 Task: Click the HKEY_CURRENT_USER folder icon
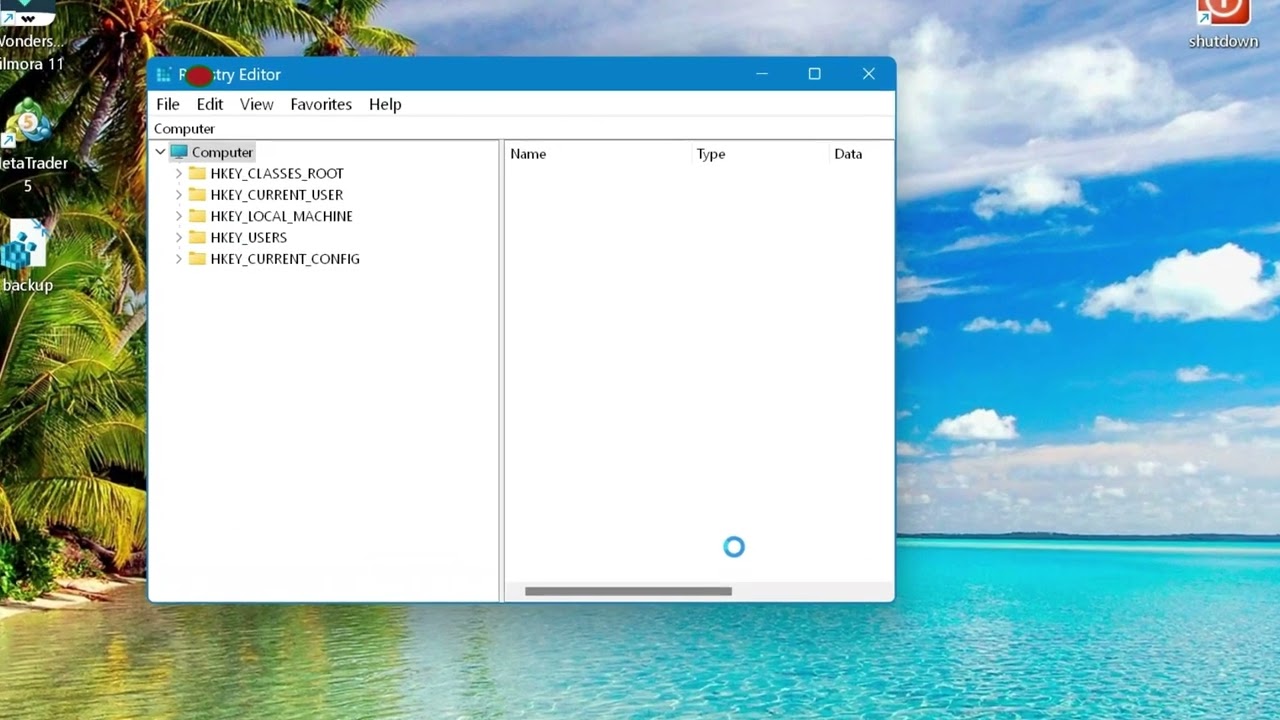tap(197, 195)
